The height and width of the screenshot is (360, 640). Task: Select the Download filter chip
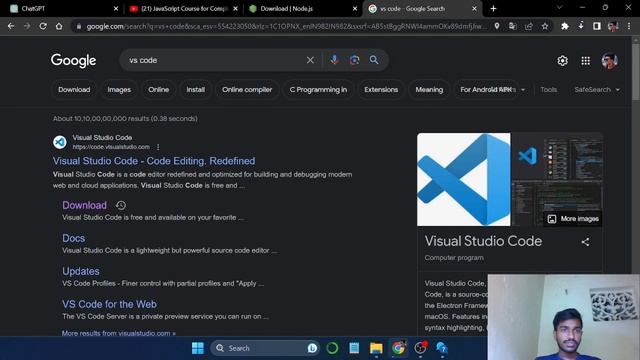[x=74, y=90]
